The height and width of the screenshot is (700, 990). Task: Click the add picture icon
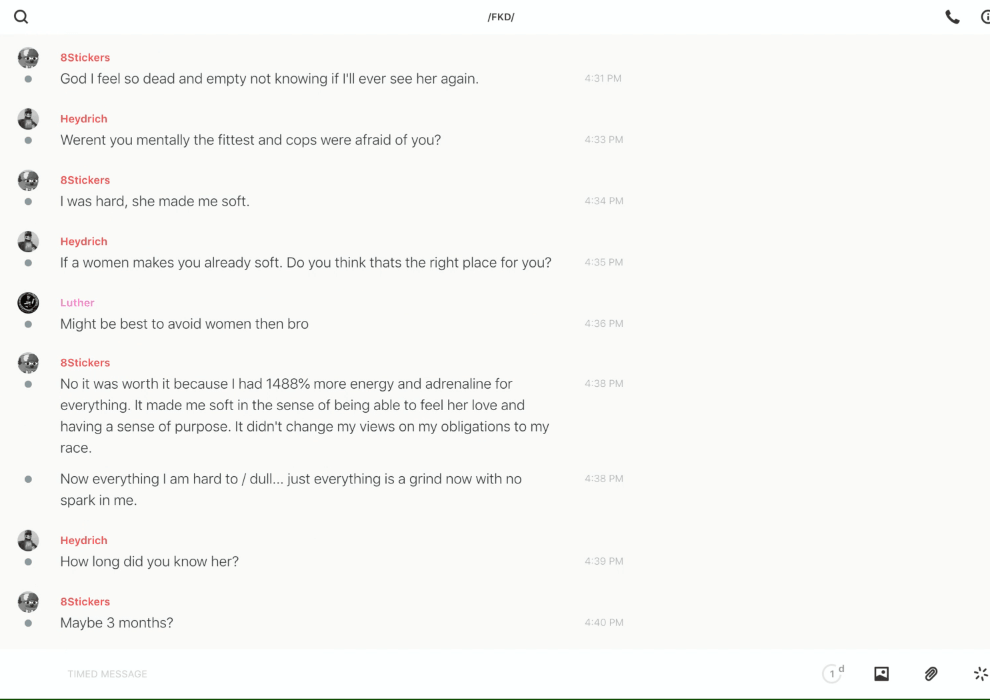tap(881, 674)
